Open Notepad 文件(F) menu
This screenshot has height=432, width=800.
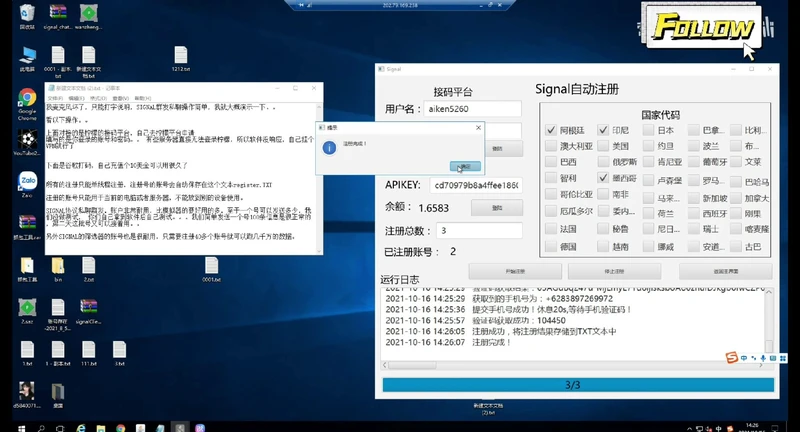[x=55, y=98]
